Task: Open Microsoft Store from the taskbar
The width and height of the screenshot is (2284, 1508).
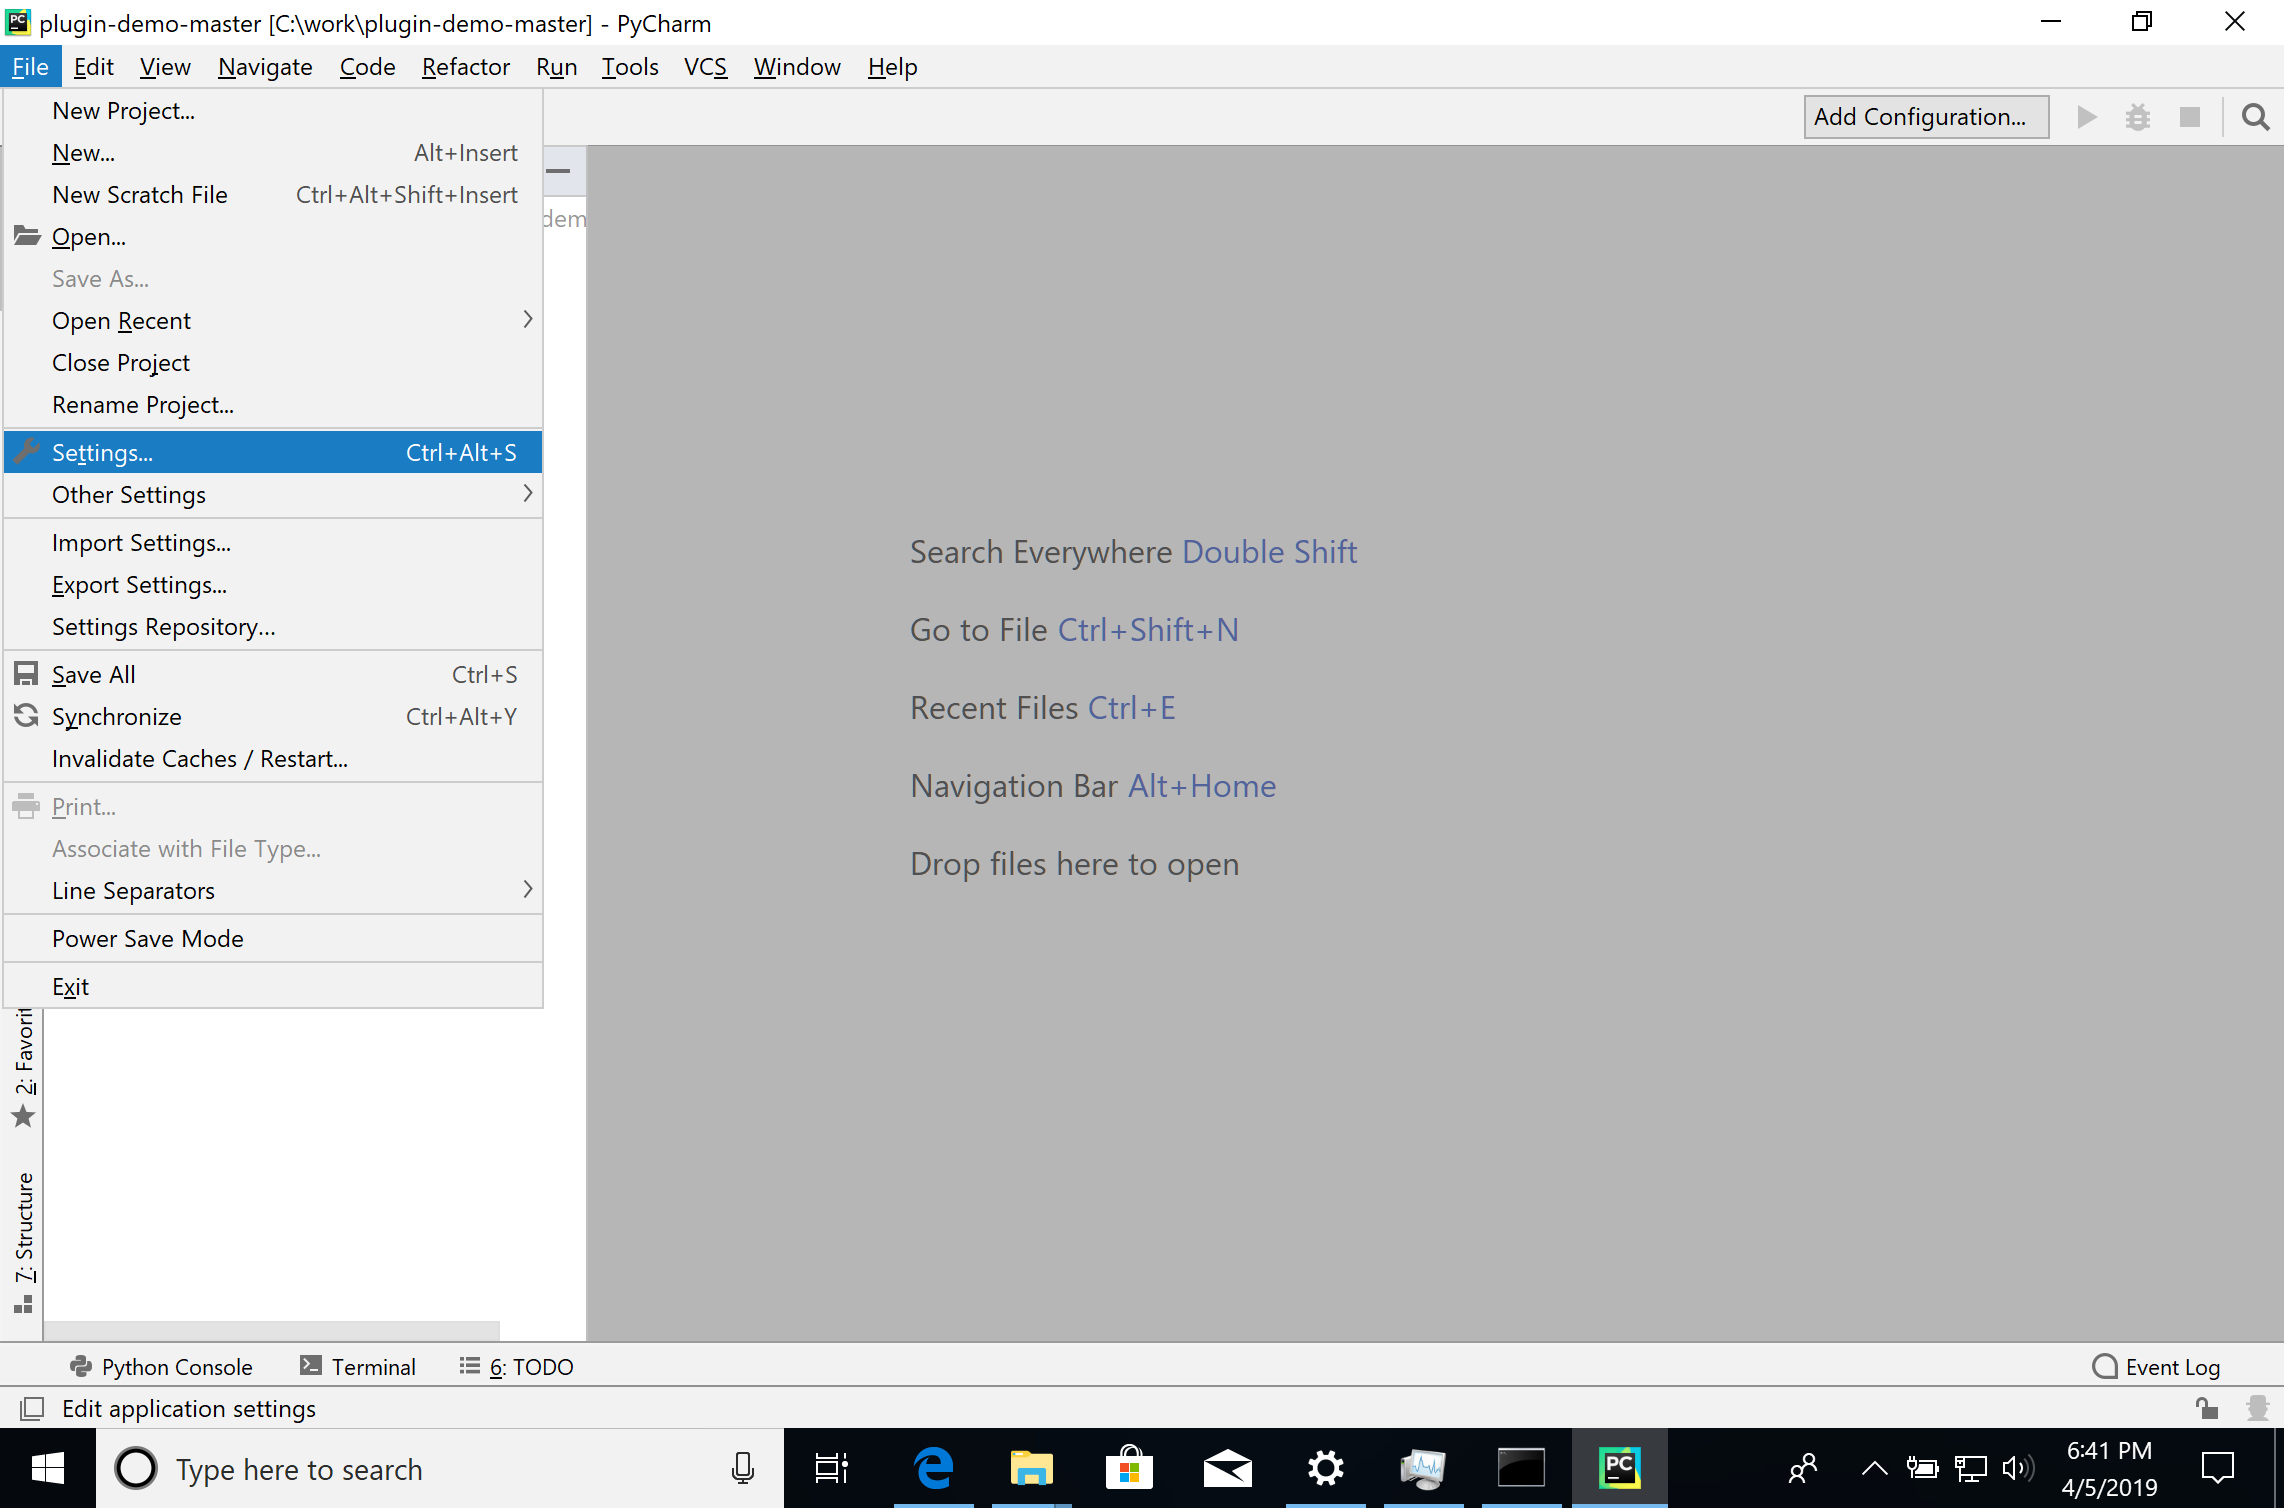Action: tap(1129, 1468)
